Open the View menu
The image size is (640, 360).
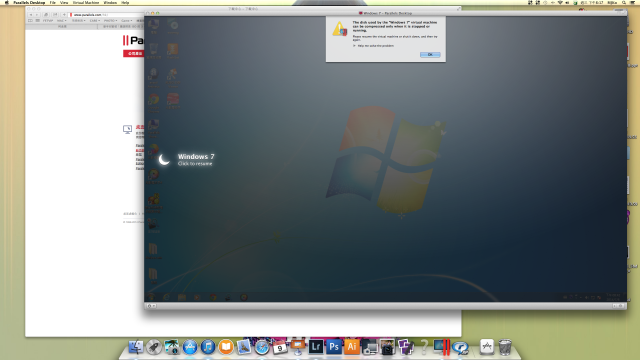64,2
